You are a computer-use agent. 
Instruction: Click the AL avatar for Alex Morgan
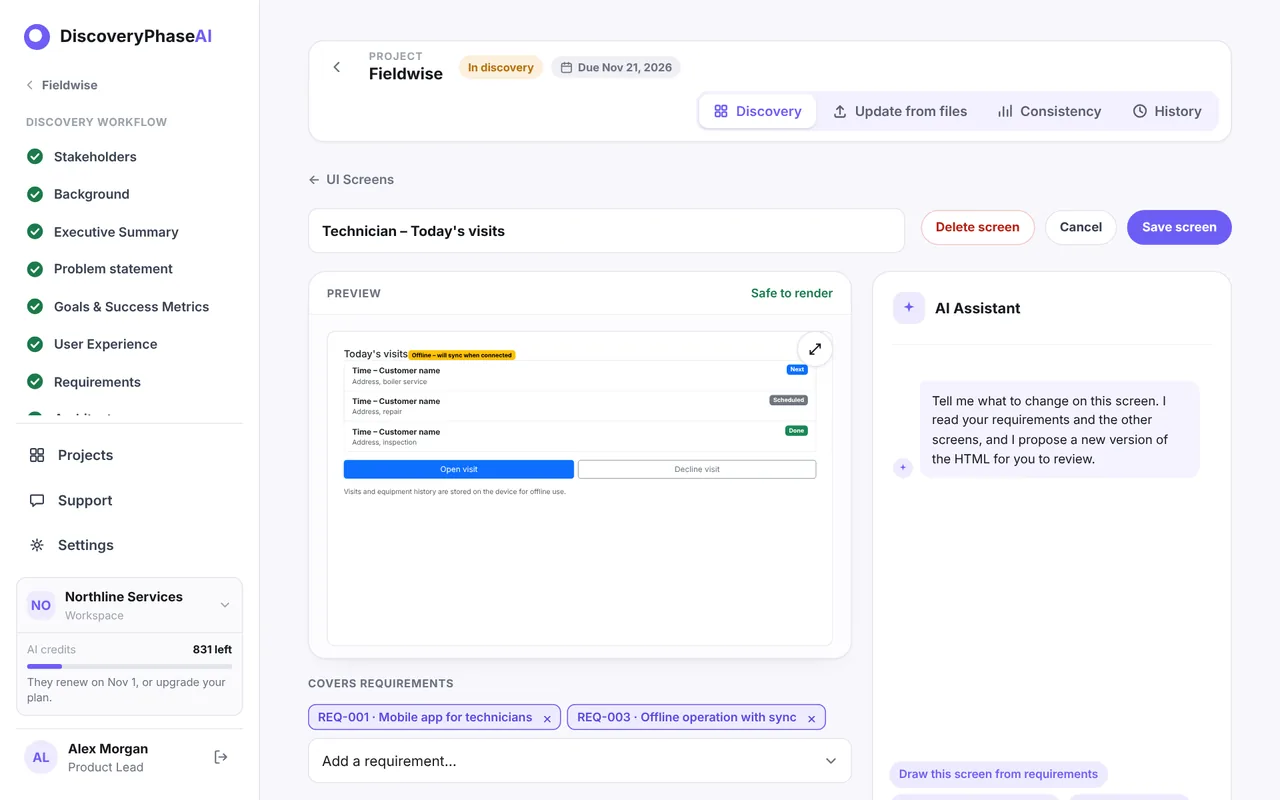coord(41,757)
